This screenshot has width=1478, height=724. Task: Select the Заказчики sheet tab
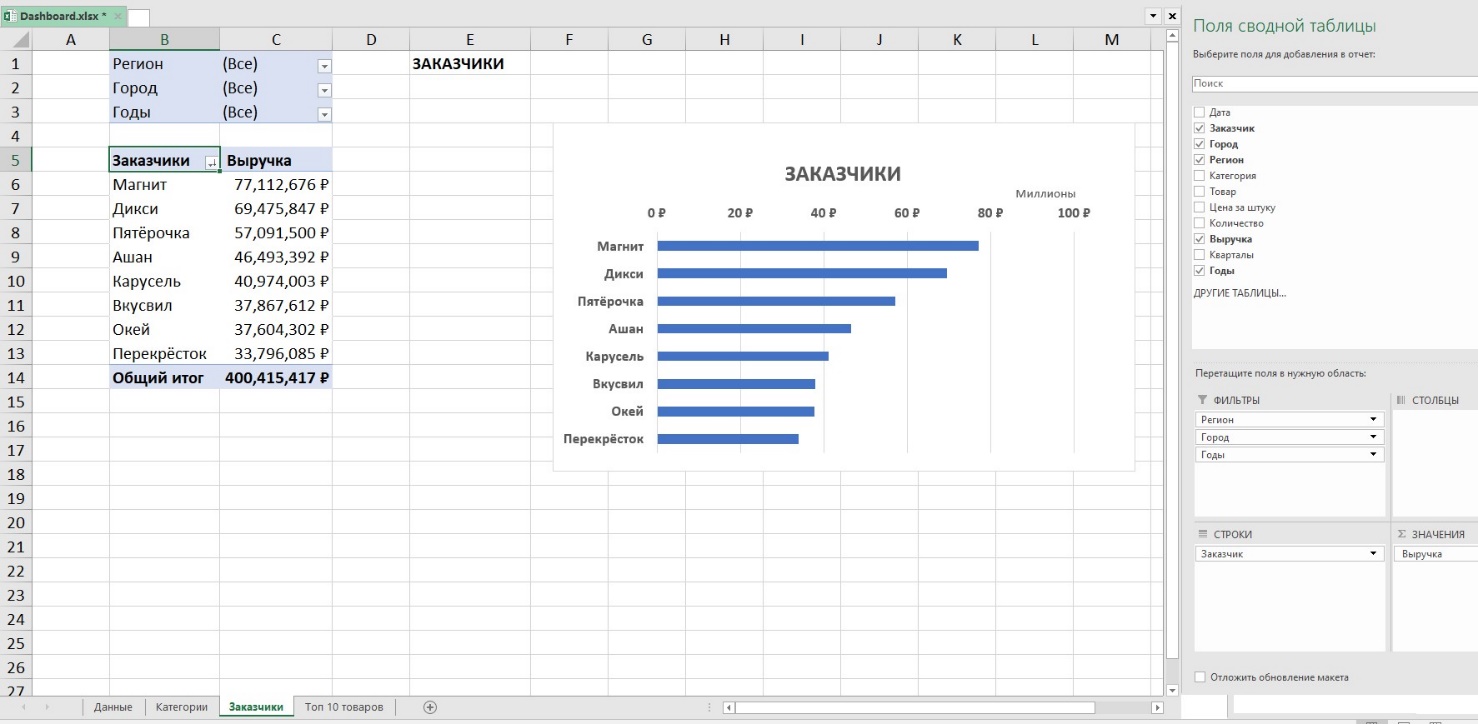256,707
